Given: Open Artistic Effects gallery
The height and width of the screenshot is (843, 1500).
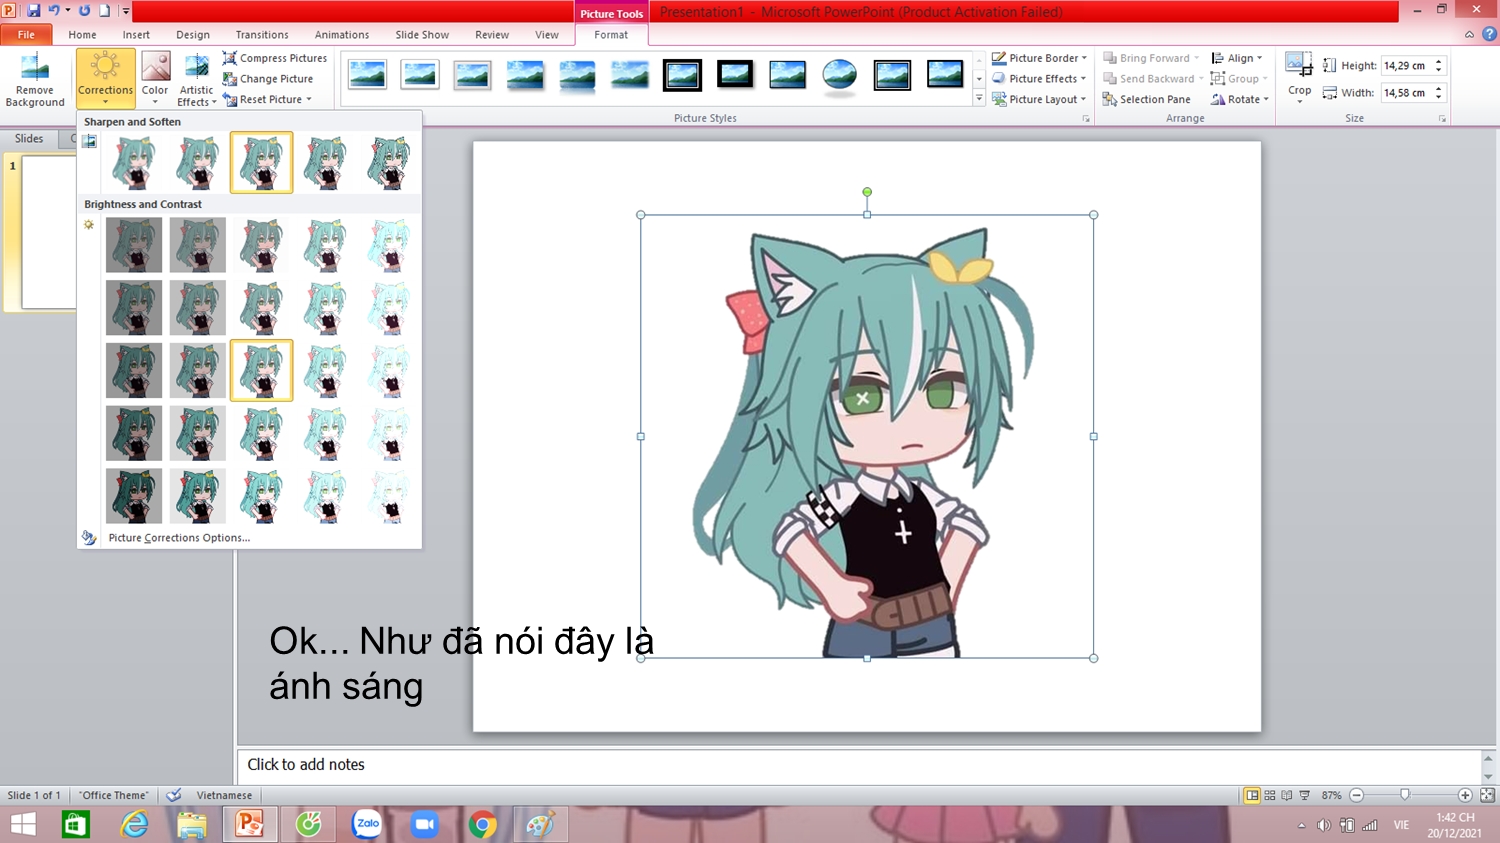Looking at the screenshot, I should pos(197,79).
